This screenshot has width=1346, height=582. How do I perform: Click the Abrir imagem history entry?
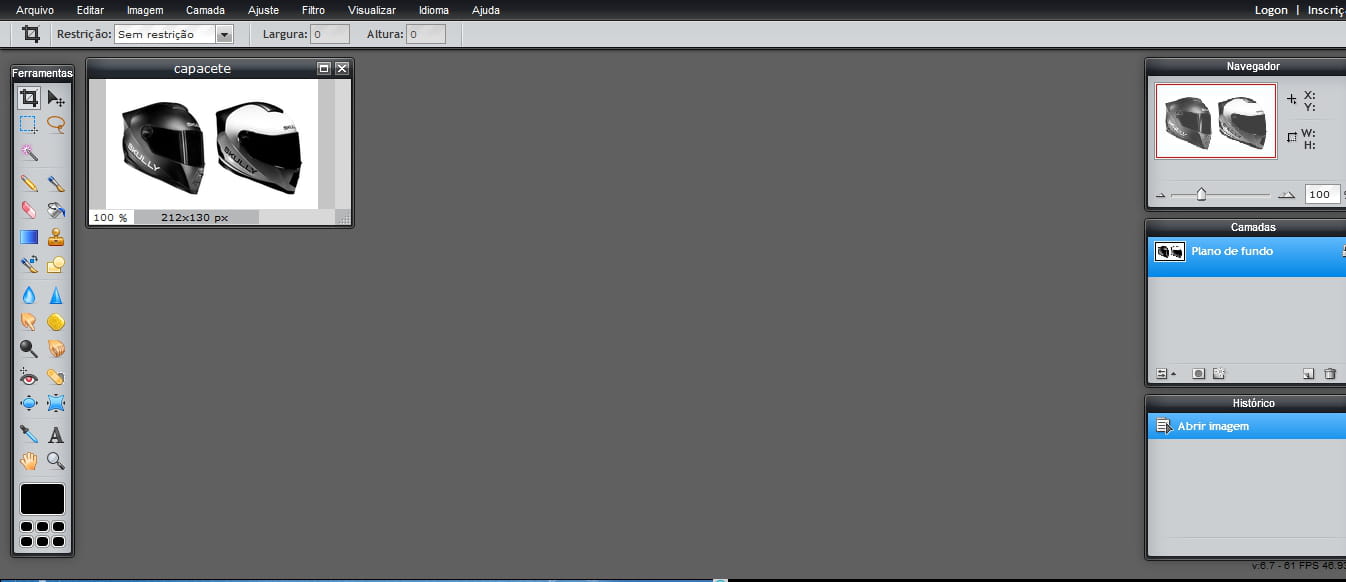click(x=1212, y=426)
